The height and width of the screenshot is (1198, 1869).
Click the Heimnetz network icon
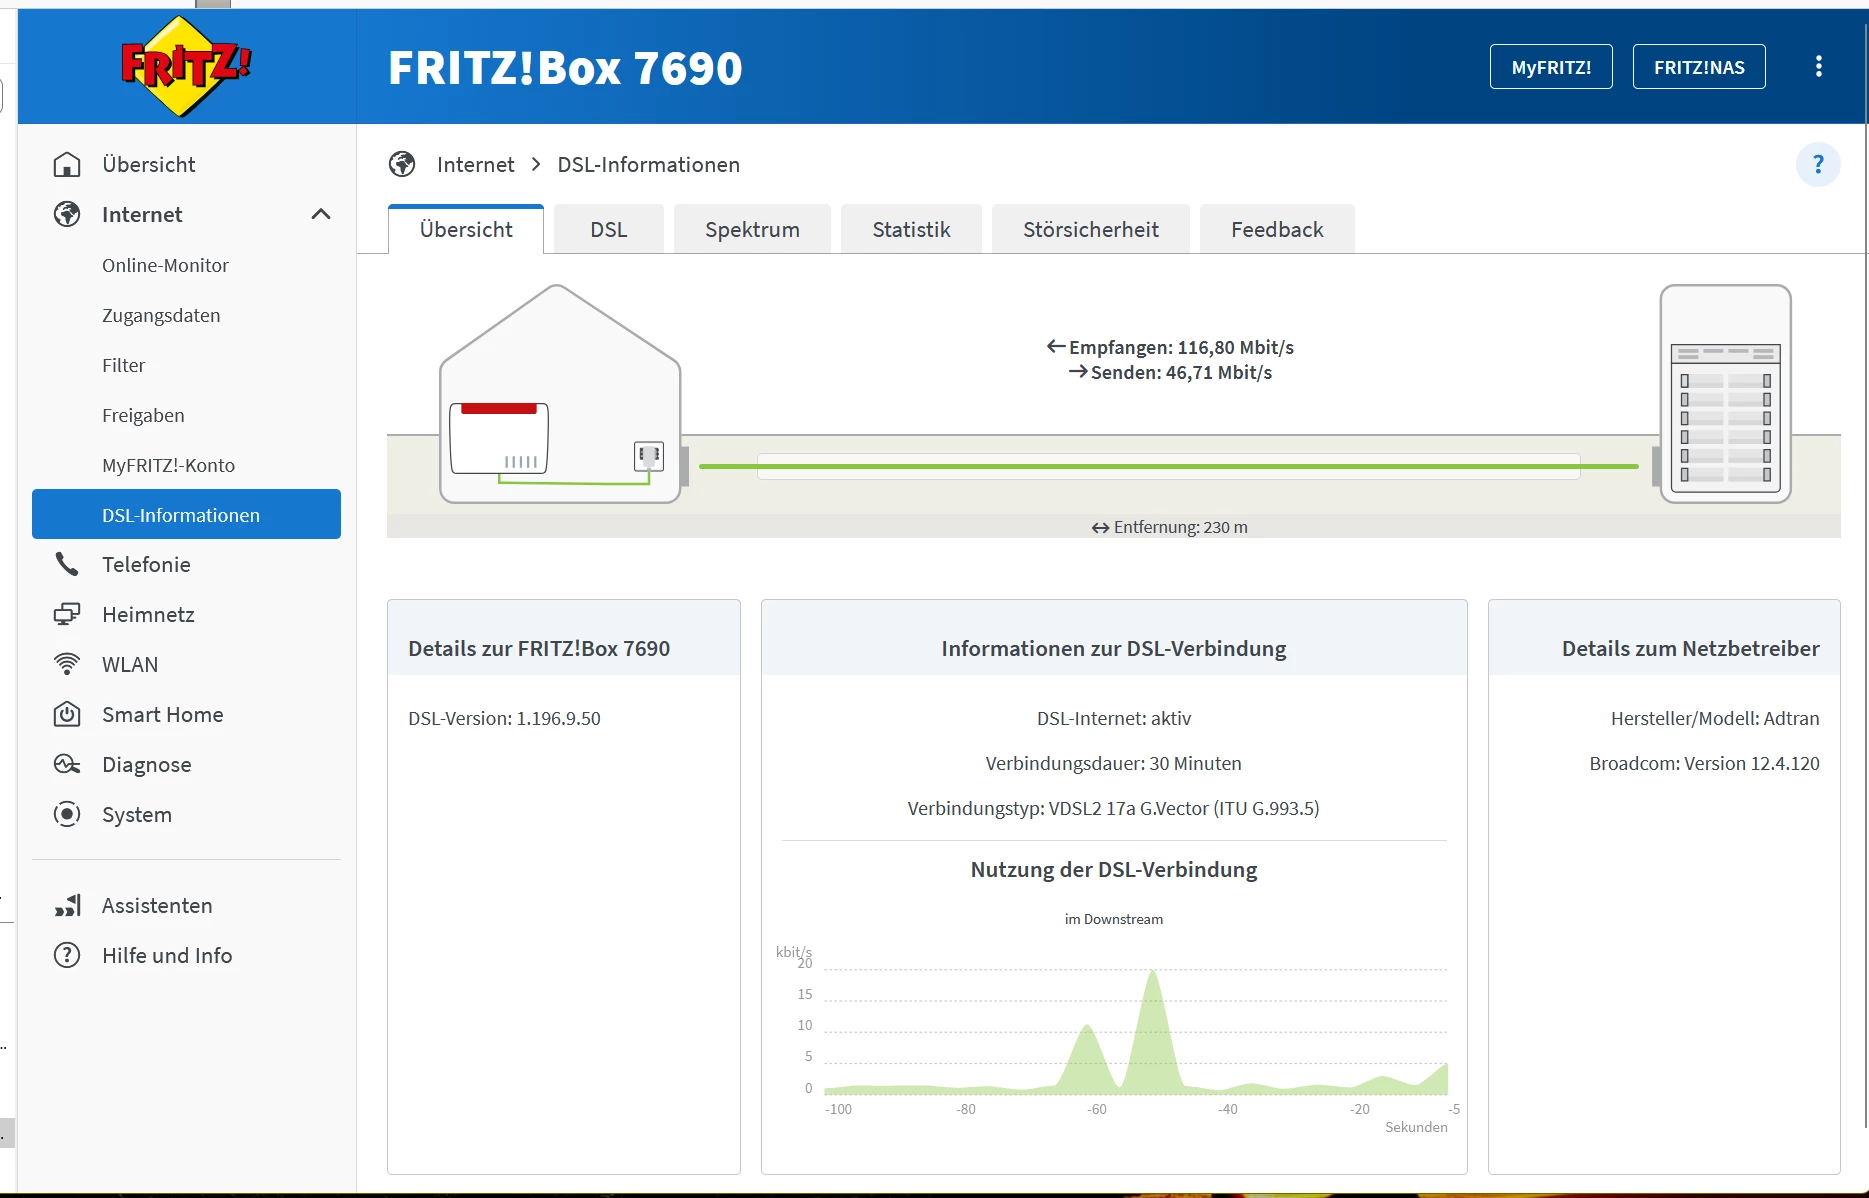[x=67, y=614]
